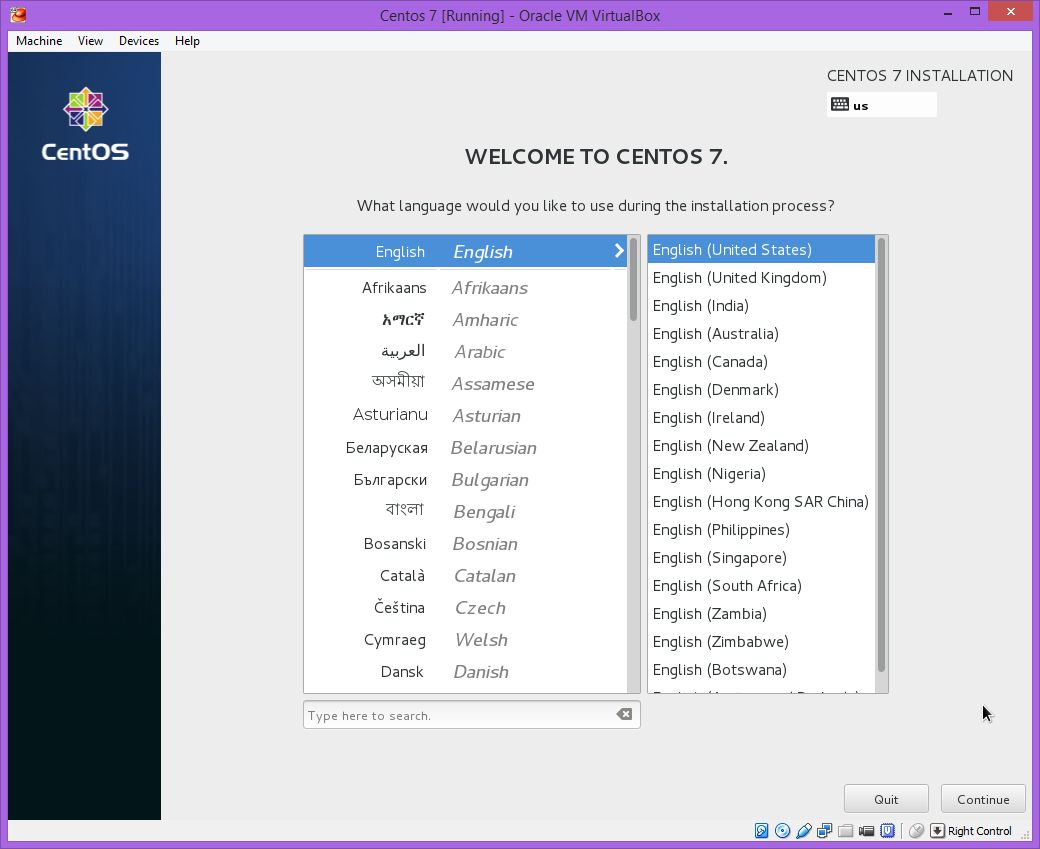1040x849 pixels.
Task: Click the hard disk activity status icon
Action: (x=761, y=830)
